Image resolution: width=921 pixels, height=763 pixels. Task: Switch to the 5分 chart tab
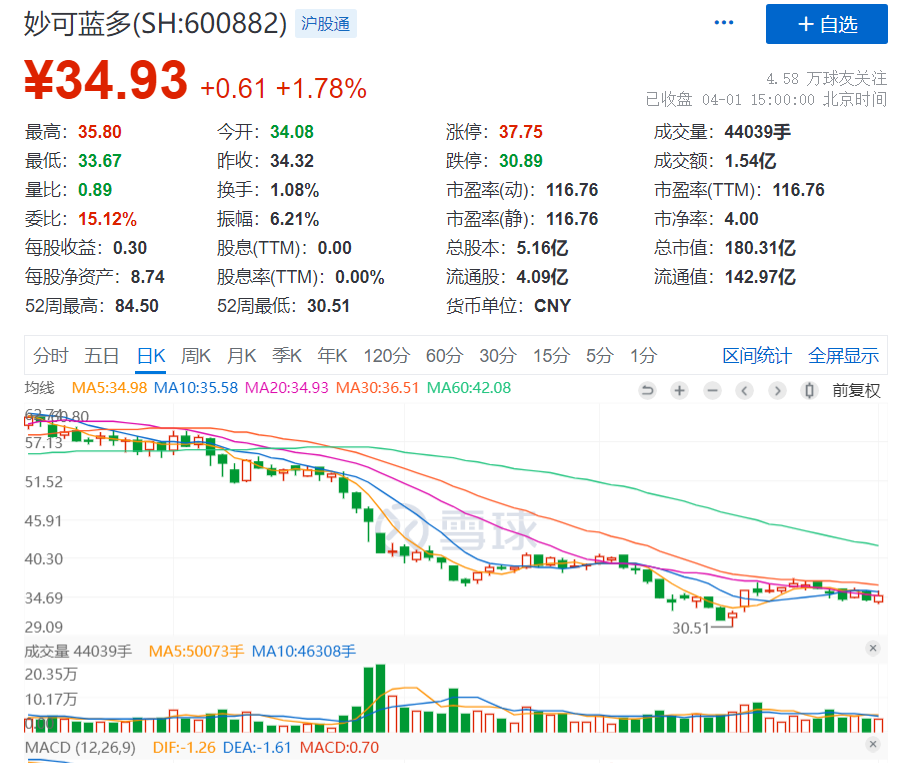(600, 355)
